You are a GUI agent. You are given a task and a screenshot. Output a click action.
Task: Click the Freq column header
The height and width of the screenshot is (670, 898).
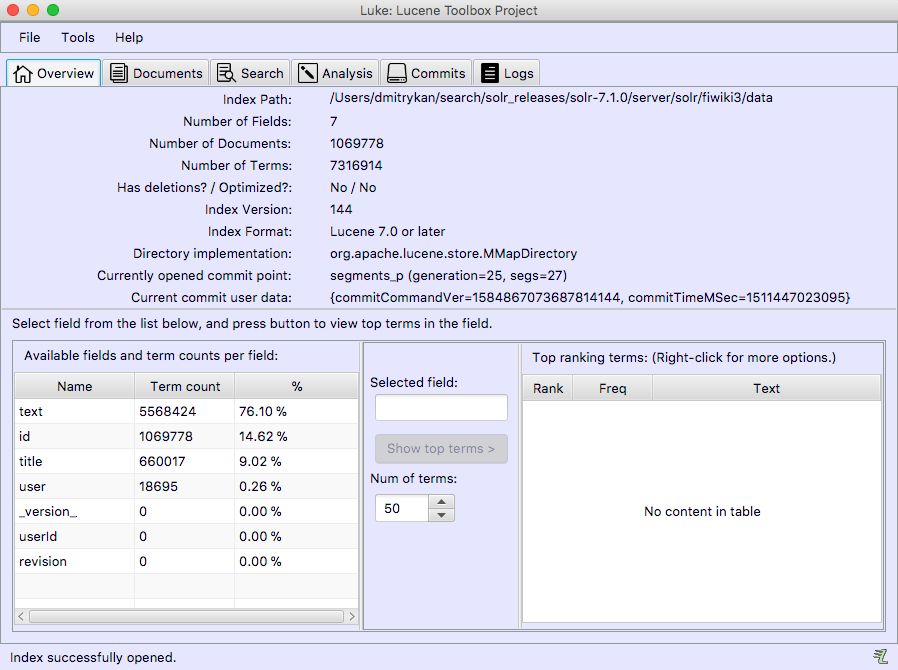[x=612, y=388]
